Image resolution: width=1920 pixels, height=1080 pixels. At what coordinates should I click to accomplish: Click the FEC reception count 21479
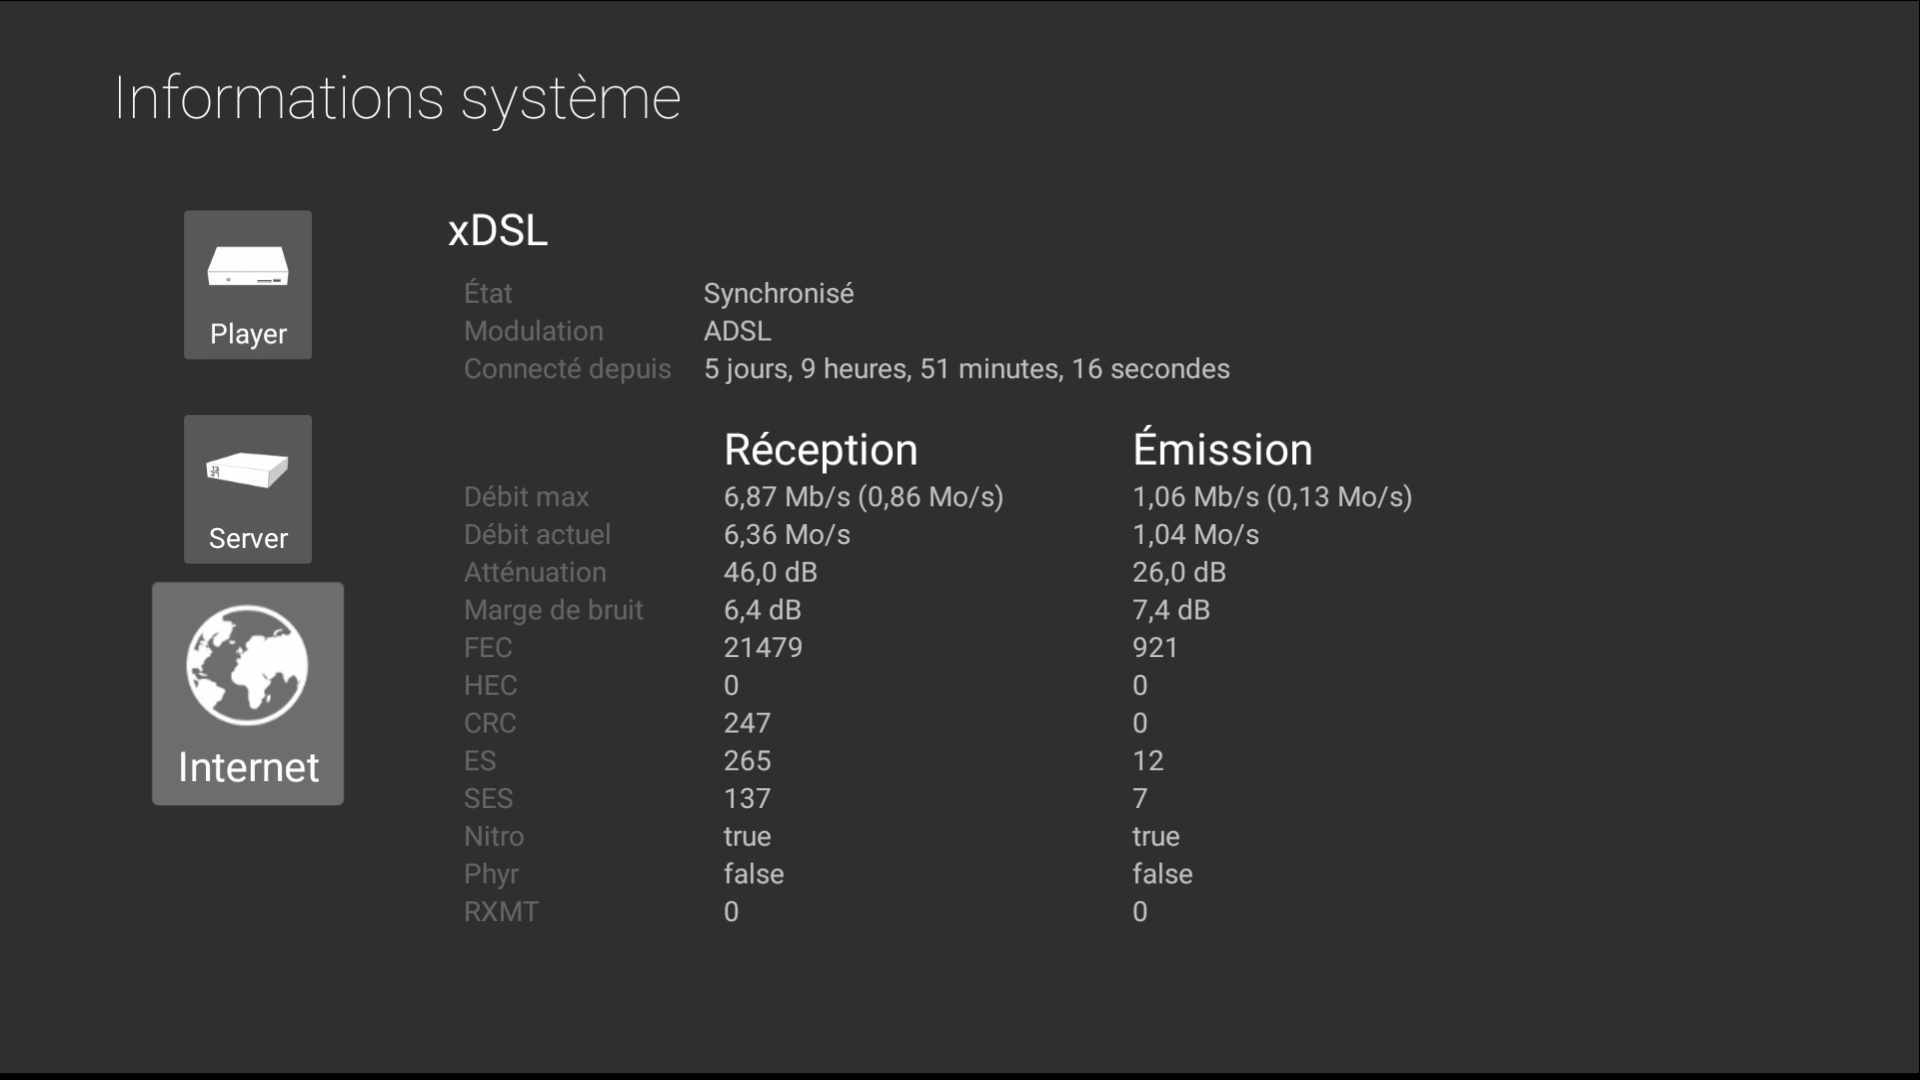(763, 648)
